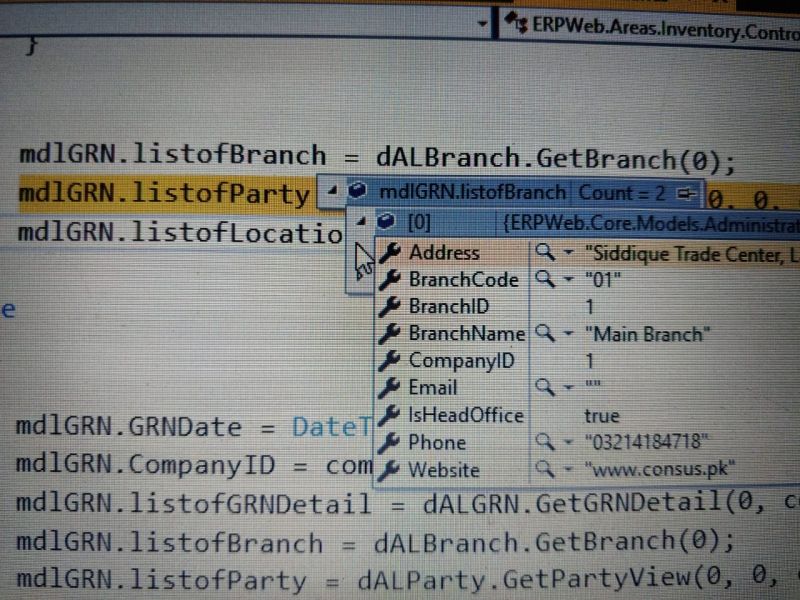The image size is (800, 600).
Task: Click the BranchID value 1
Action: click(589, 307)
